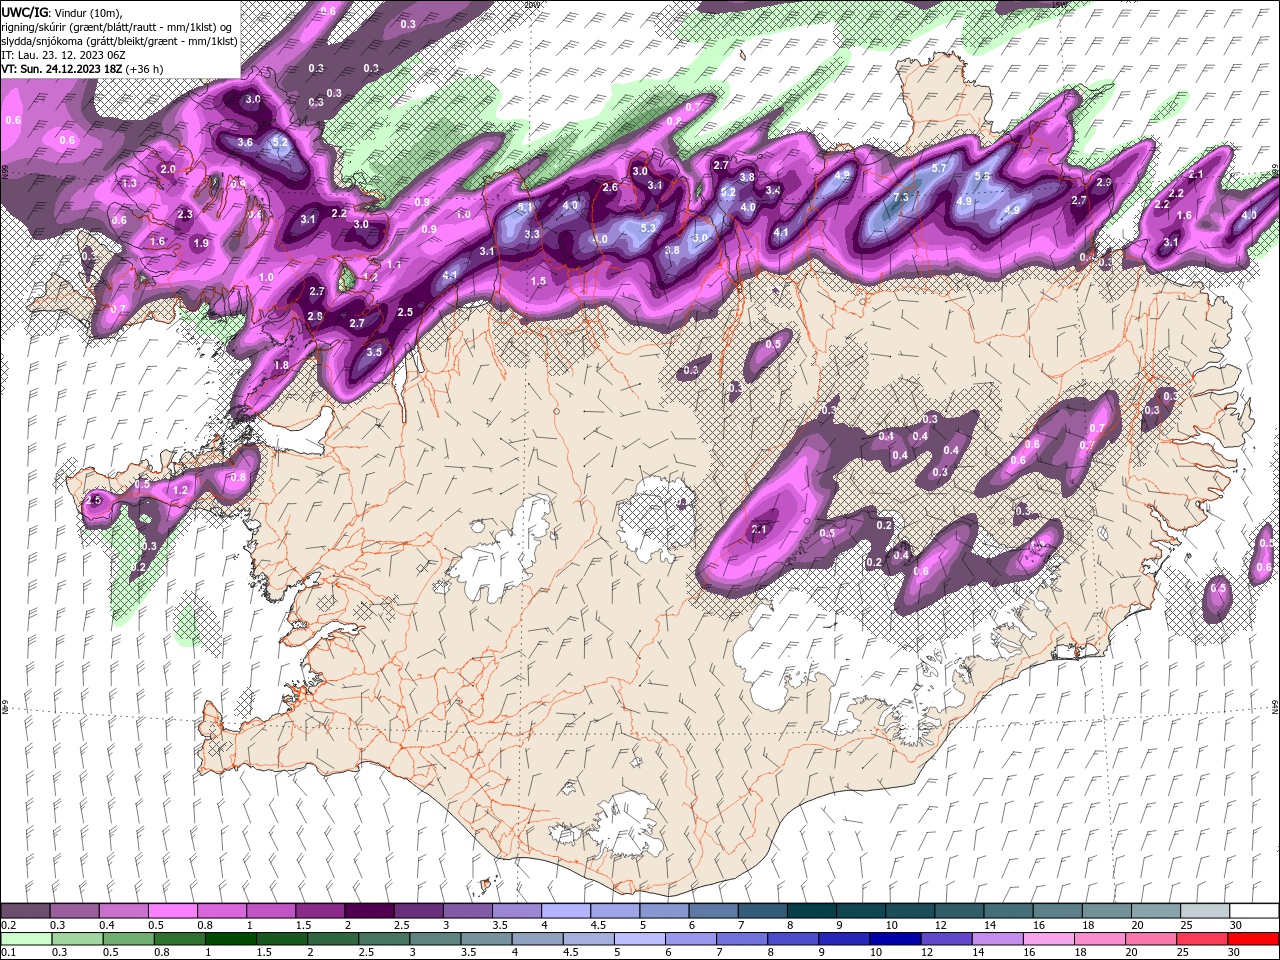Click the '2.9' value in the northeast
Screen dimensions: 1280x960
(1104, 183)
